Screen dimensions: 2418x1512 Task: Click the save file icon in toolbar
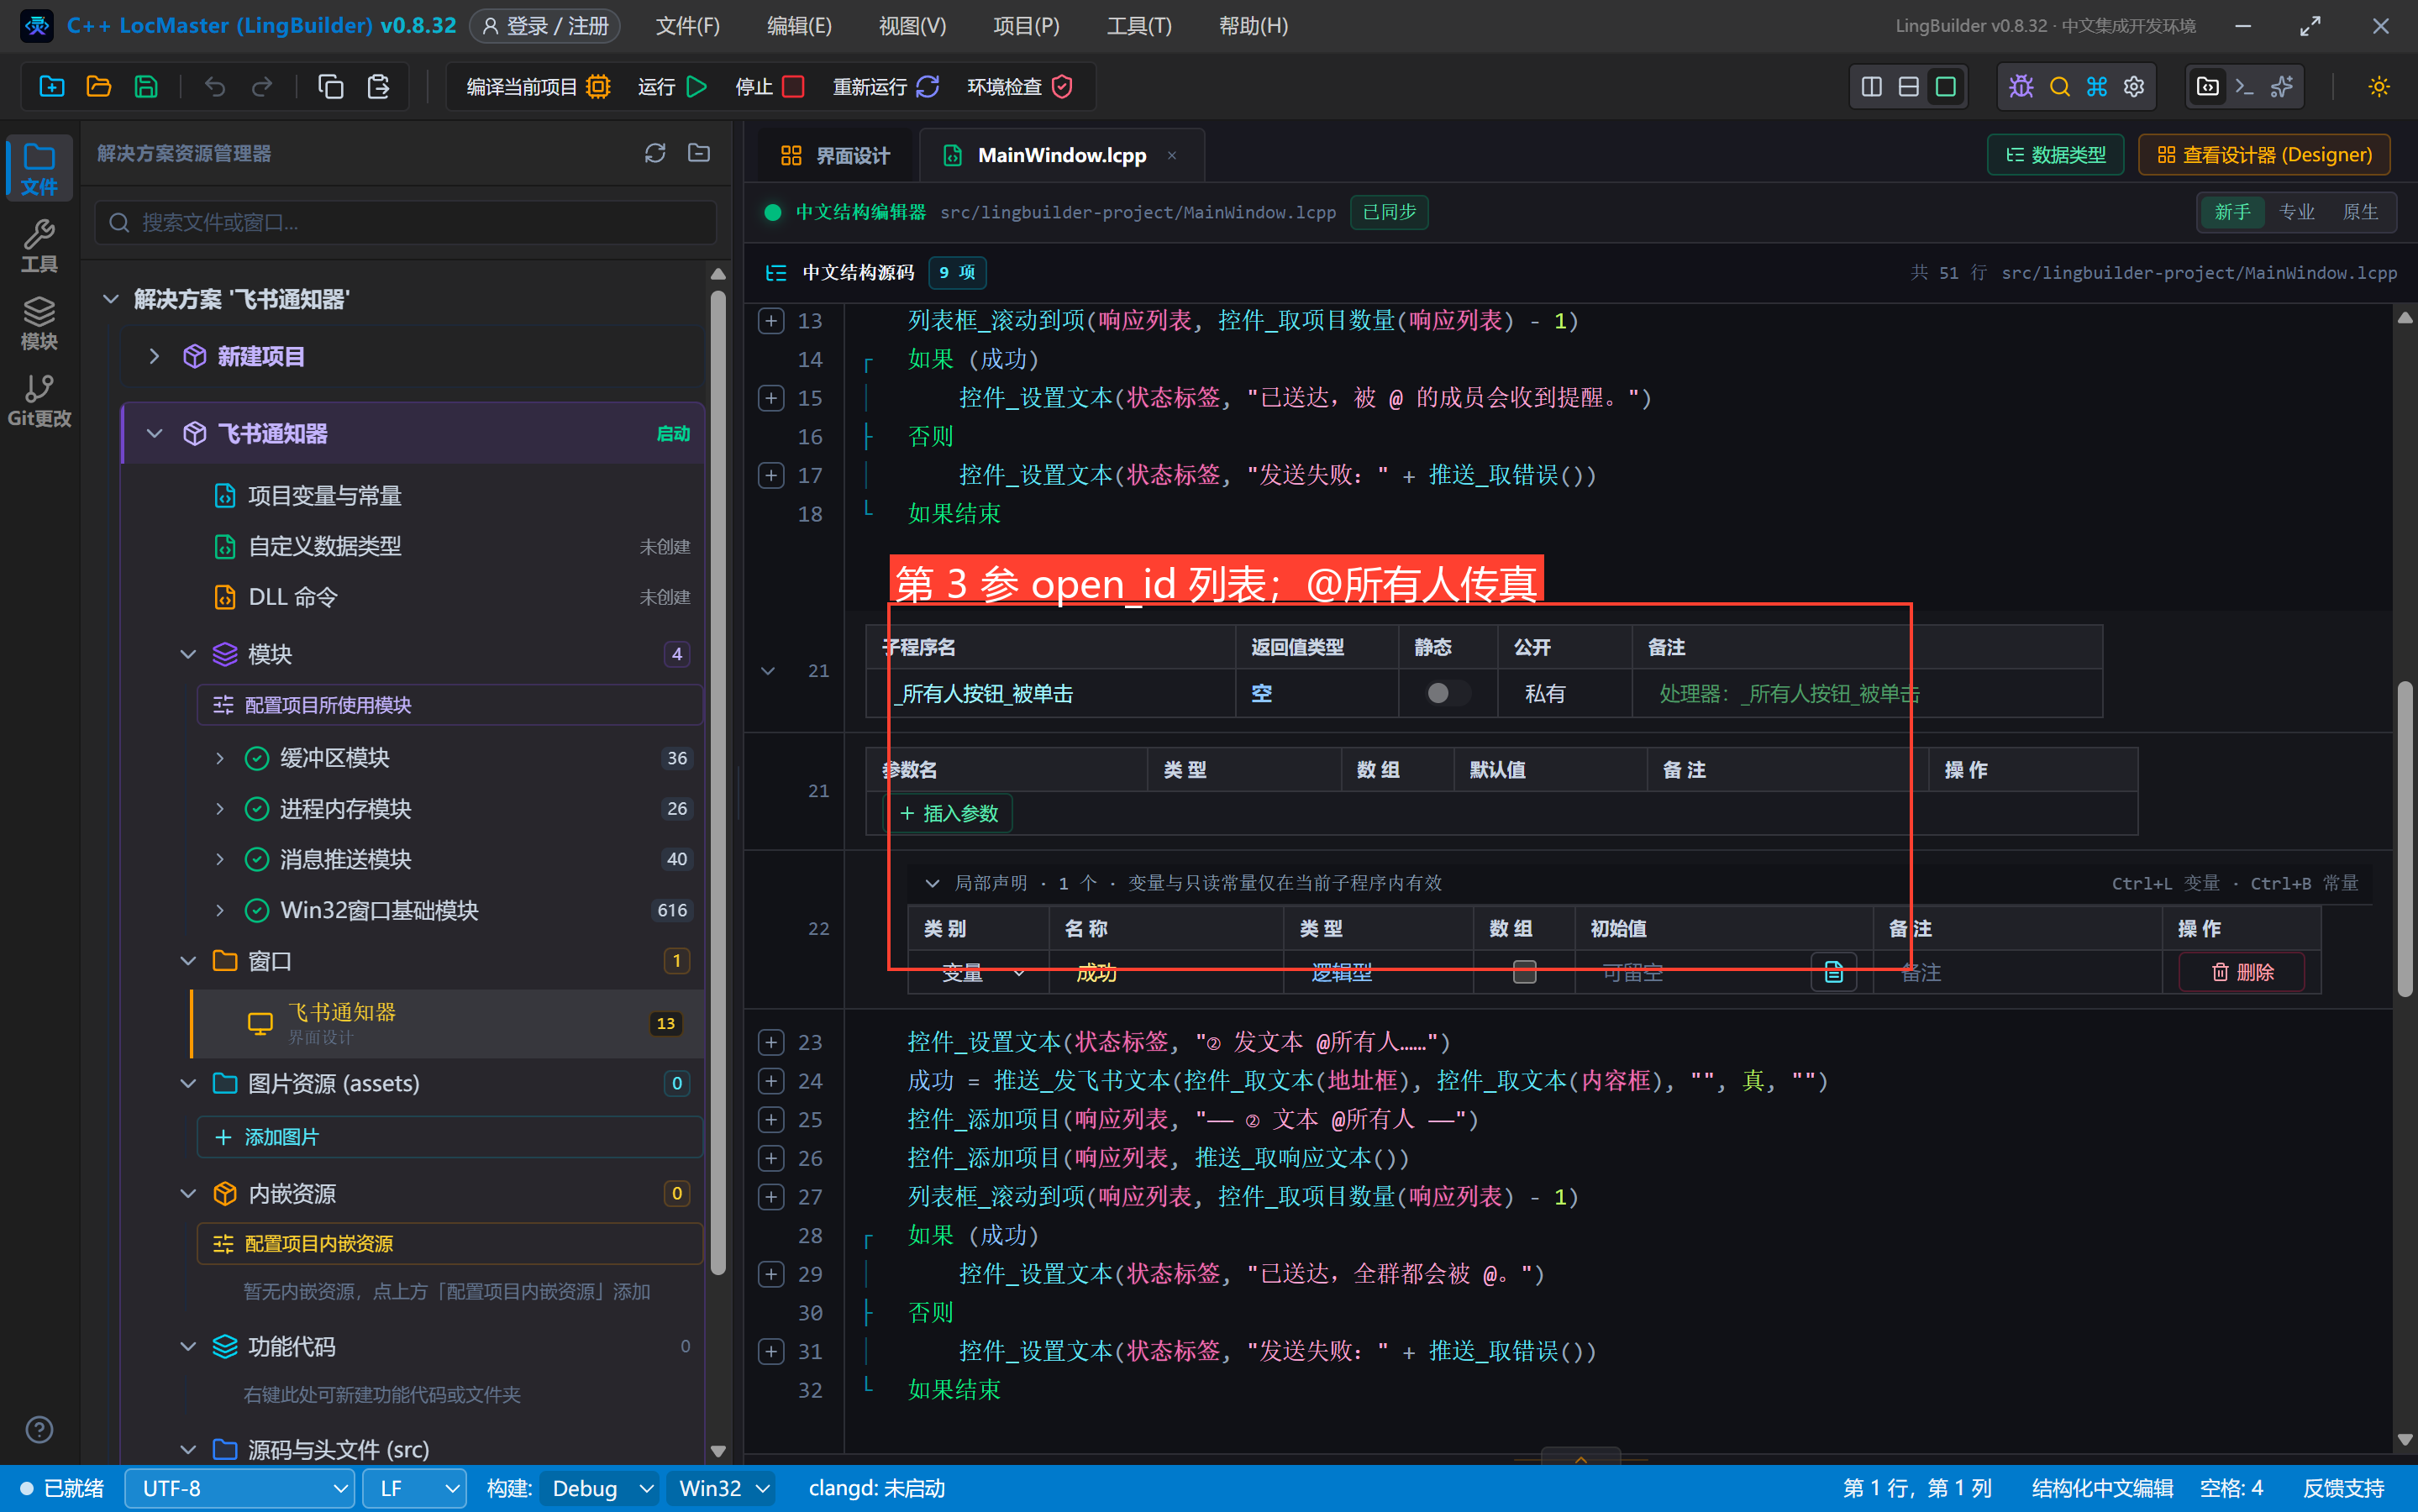coord(146,87)
